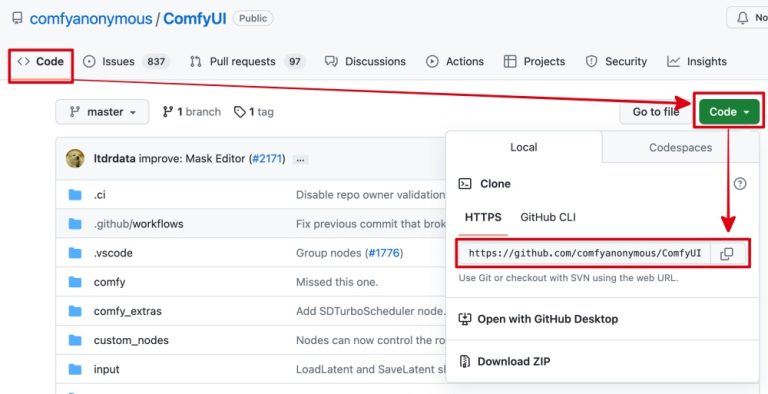Open the Pull requests tab
768x394 pixels.
coord(247,62)
